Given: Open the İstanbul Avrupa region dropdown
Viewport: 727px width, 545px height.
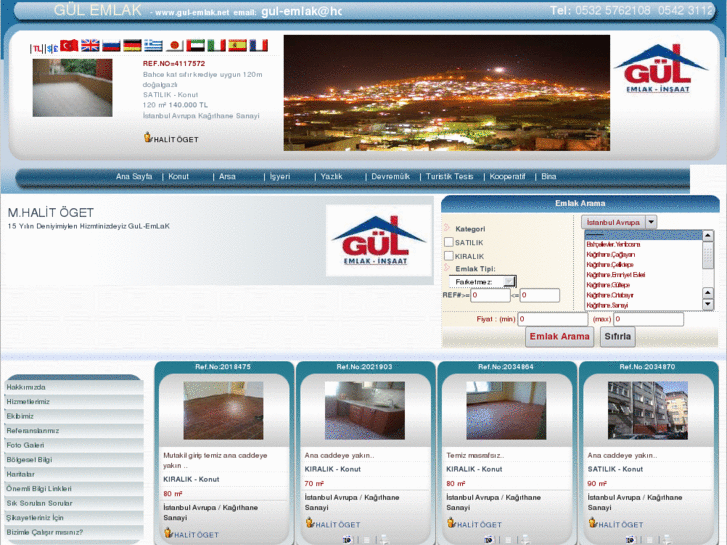Looking at the screenshot, I should coord(619,222).
